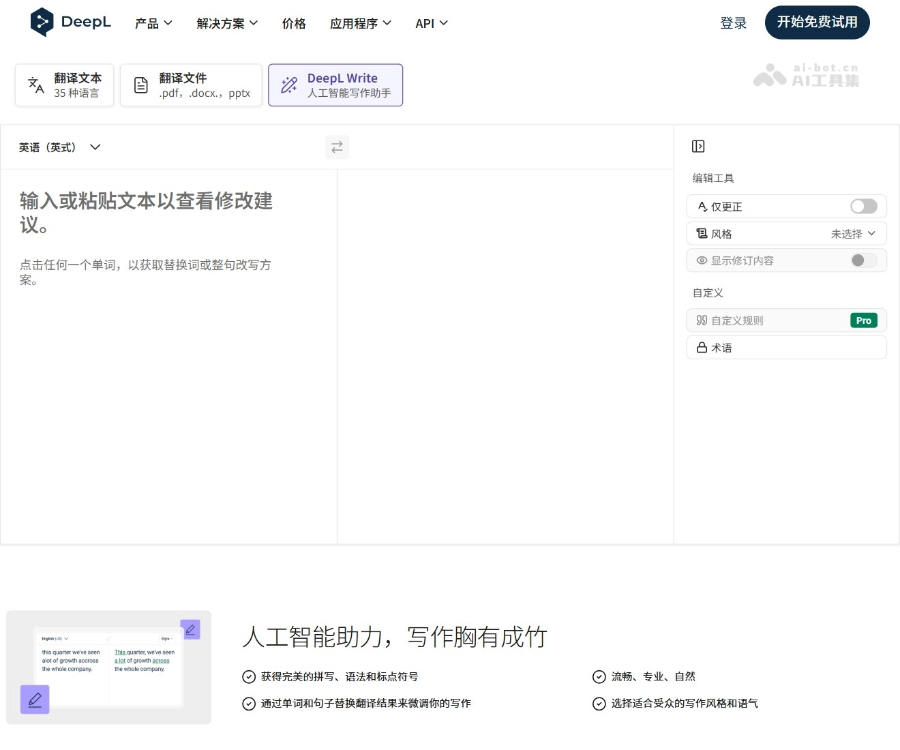
Task: Click the quote icon on 自定义规则
Action: [703, 320]
